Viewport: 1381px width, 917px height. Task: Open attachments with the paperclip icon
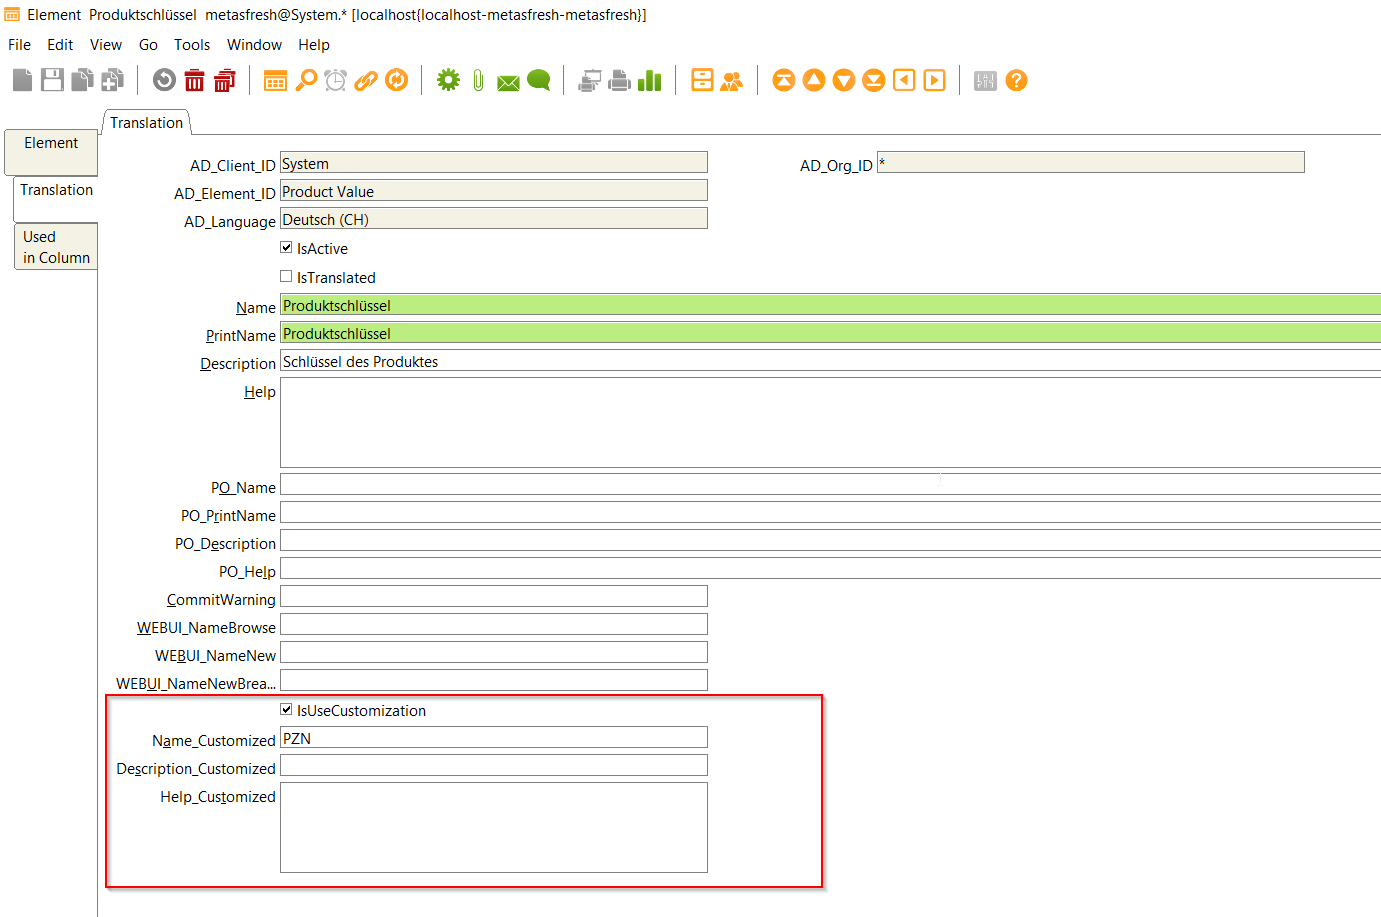coord(478,80)
